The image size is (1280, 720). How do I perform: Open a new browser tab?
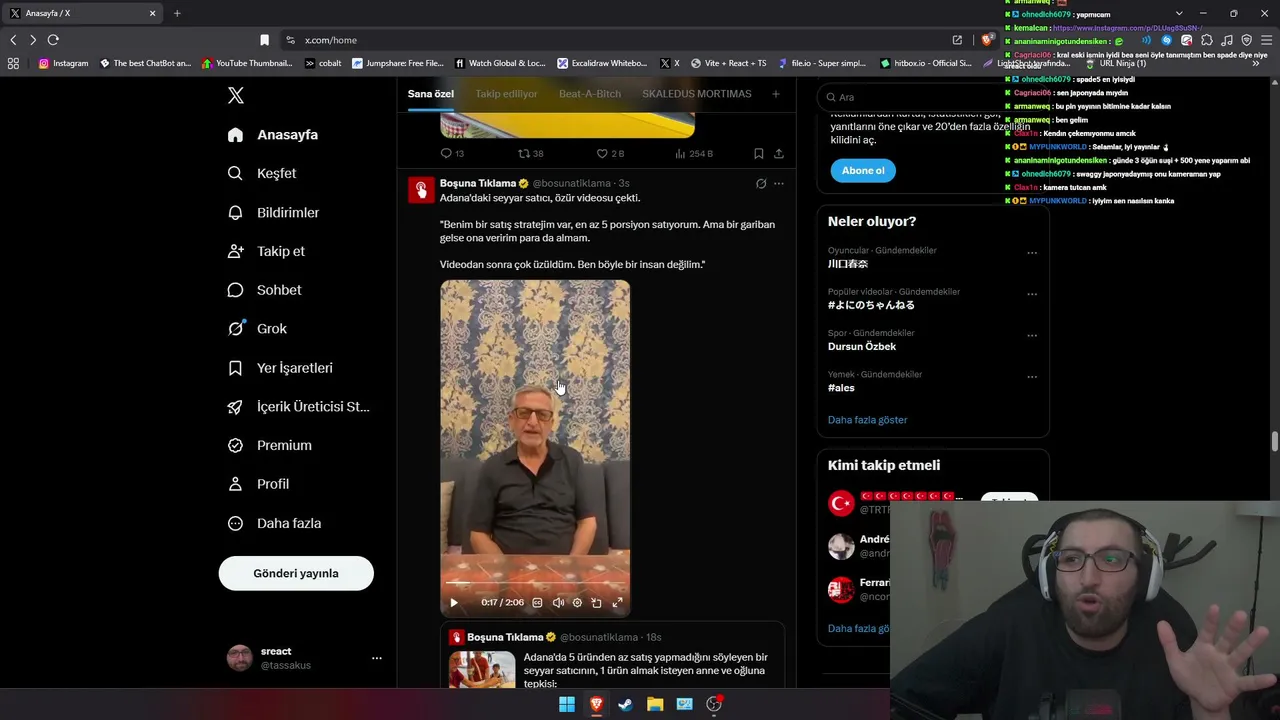click(x=177, y=13)
